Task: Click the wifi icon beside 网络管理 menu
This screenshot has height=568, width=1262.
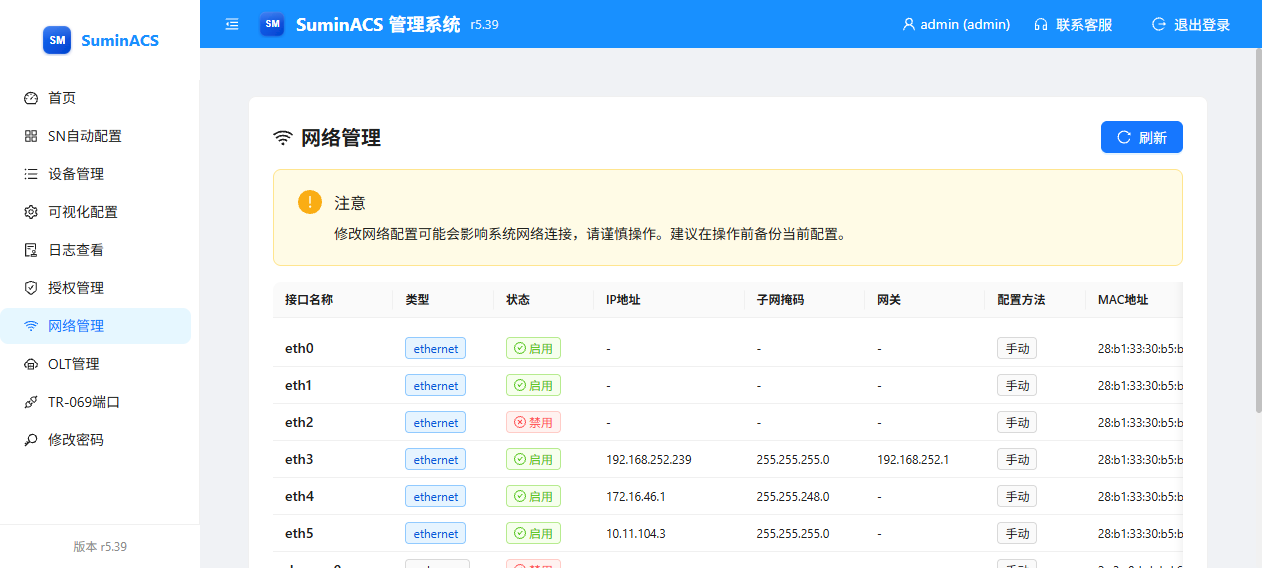Action: (31, 326)
